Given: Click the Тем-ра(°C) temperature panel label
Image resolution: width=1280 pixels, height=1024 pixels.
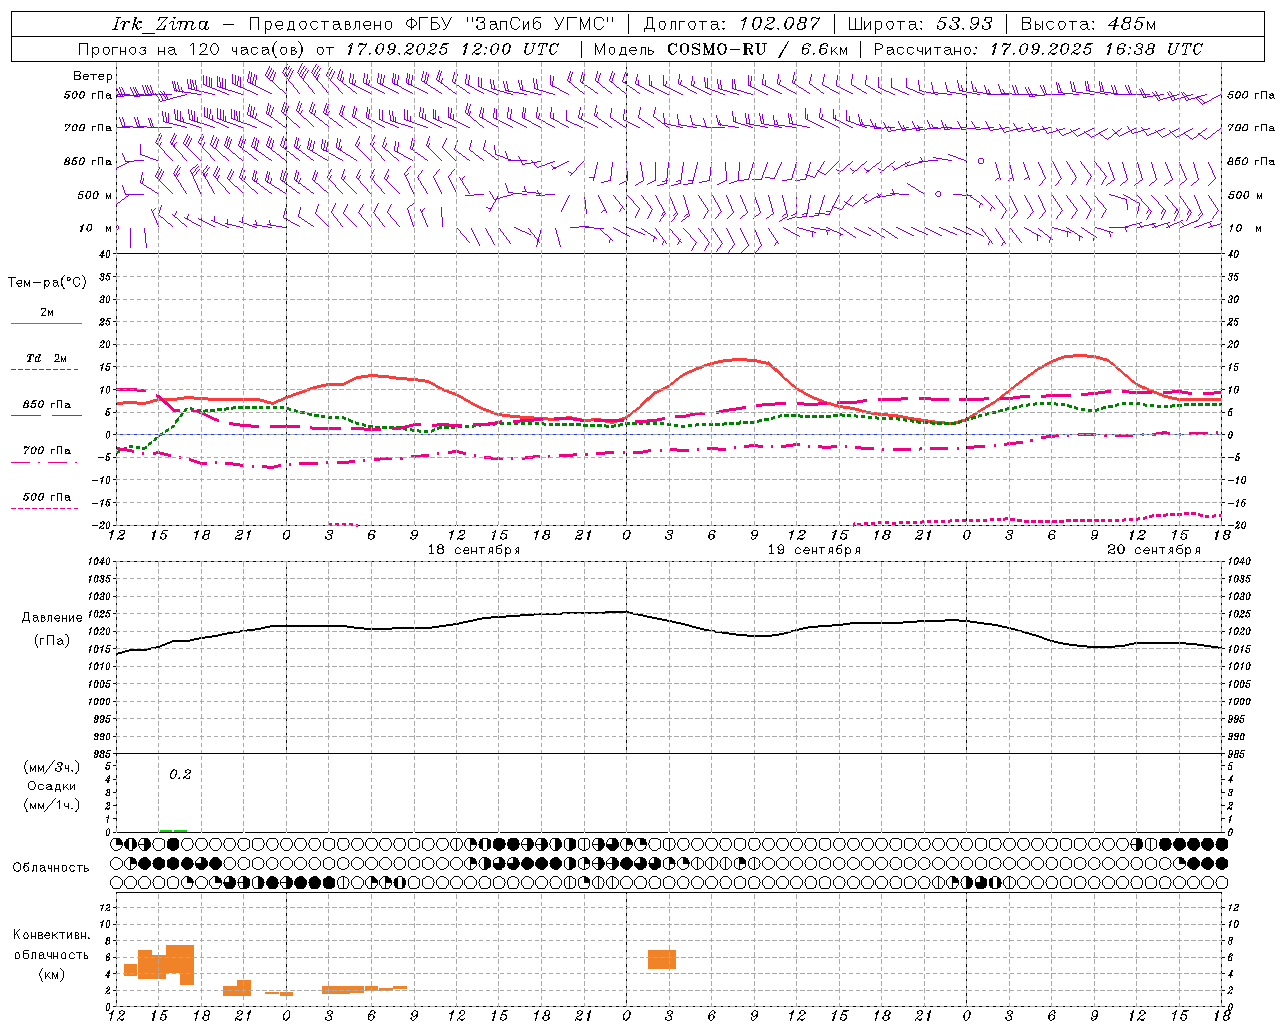Looking at the screenshot, I should (47, 283).
